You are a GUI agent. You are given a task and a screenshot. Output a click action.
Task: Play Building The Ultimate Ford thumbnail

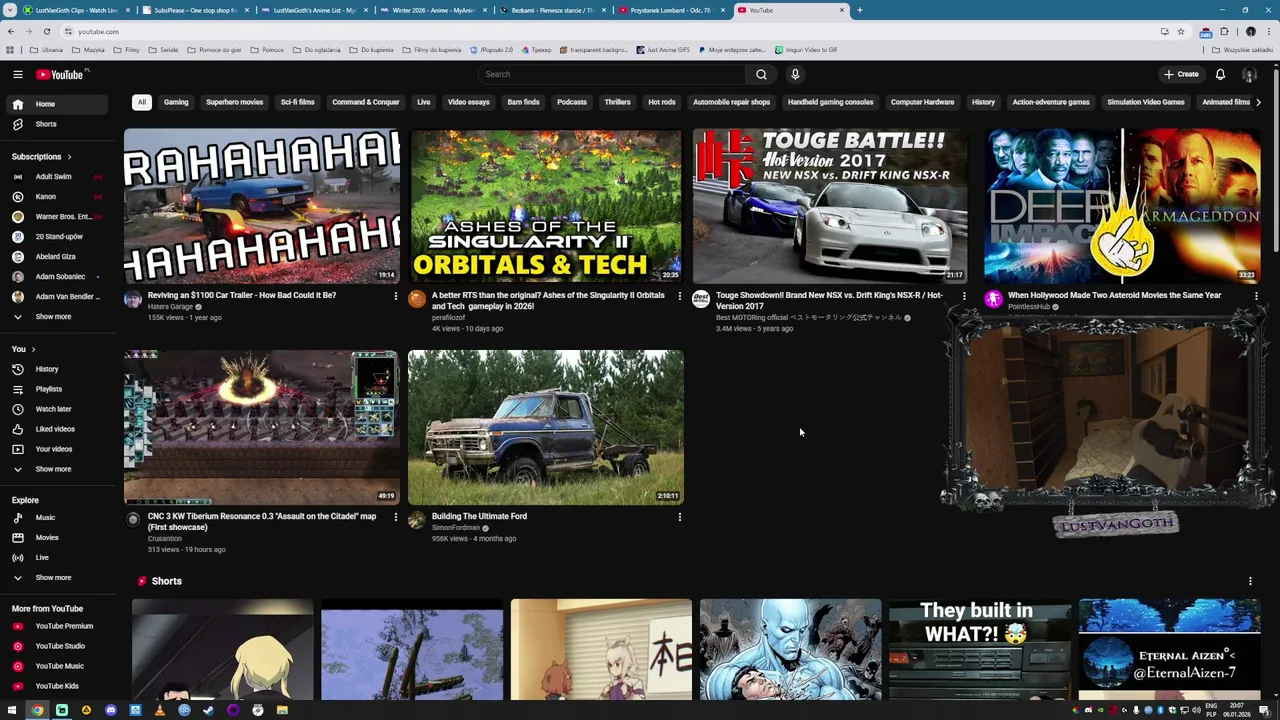(546, 427)
